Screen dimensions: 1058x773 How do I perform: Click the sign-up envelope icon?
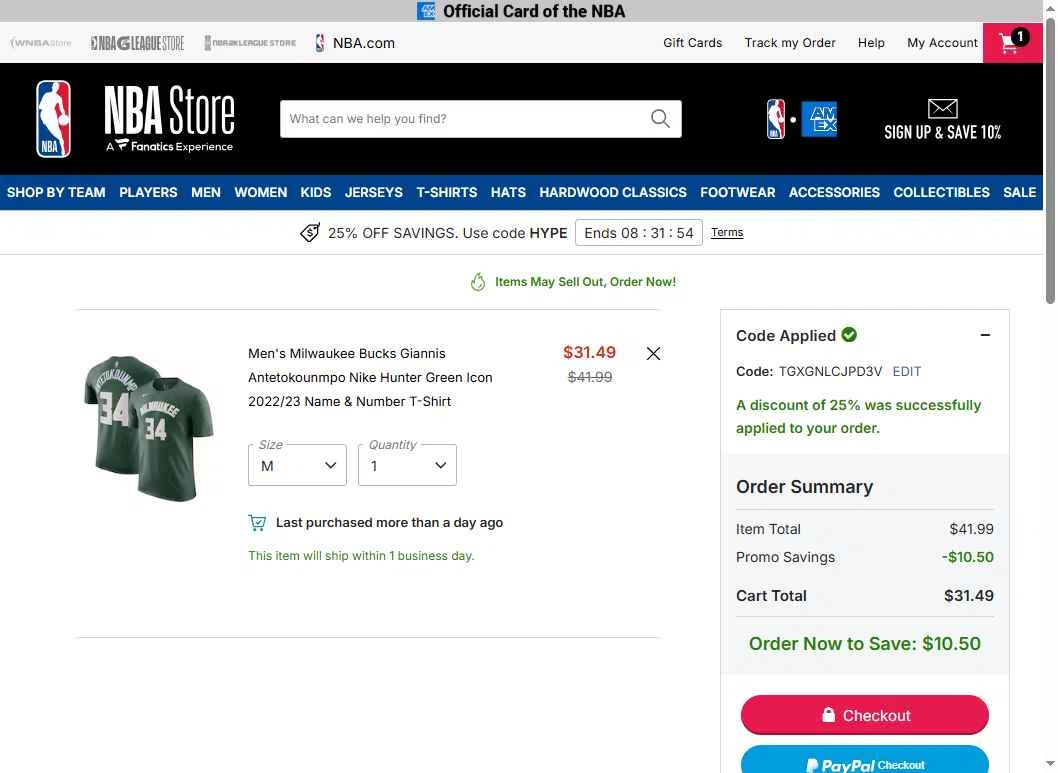click(942, 108)
